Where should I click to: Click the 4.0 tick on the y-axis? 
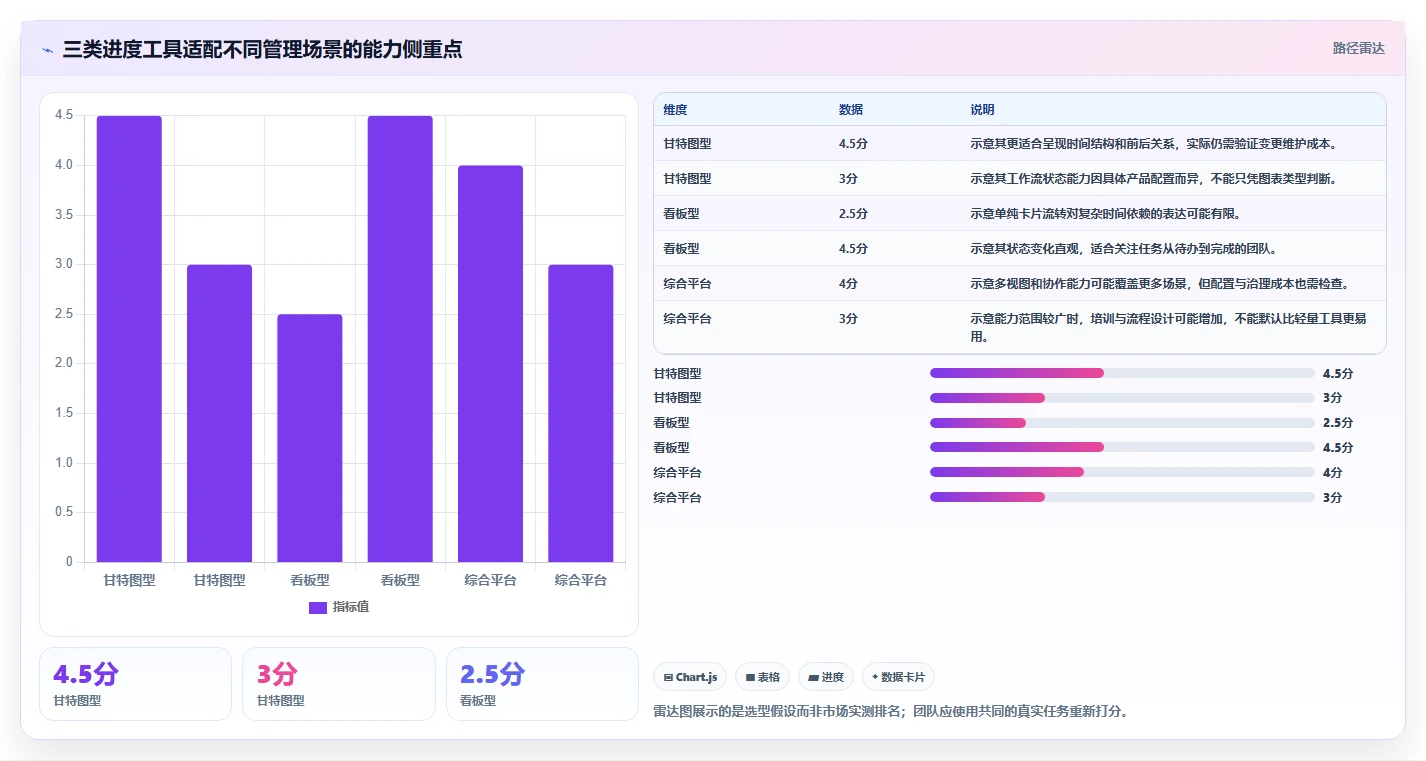click(63, 165)
